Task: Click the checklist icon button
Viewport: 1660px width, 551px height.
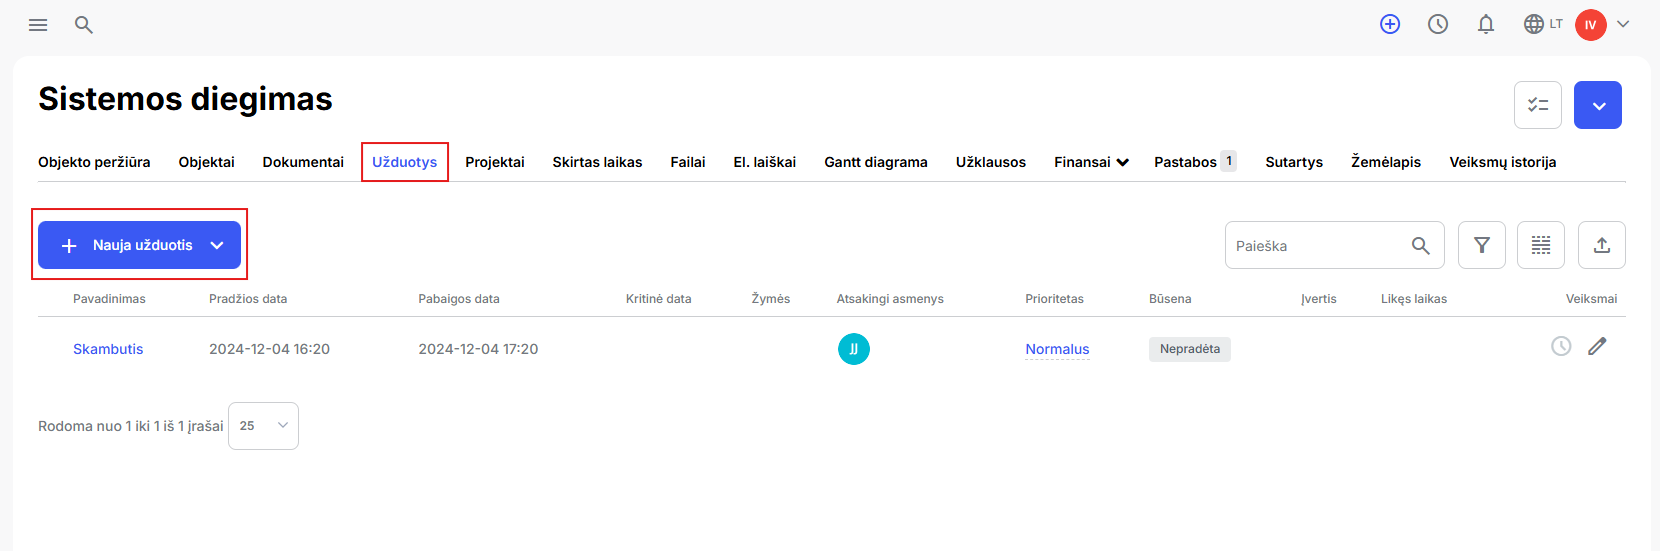Action: 1538,105
